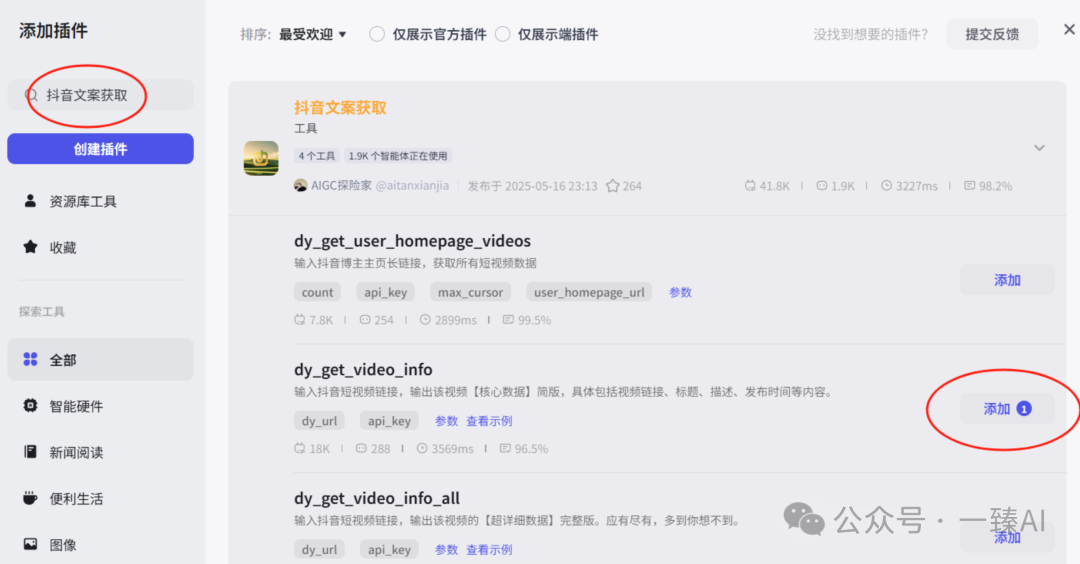Image resolution: width=1080 pixels, height=564 pixels.
Task: Click the chat icon beside 288
Action: pos(361,448)
